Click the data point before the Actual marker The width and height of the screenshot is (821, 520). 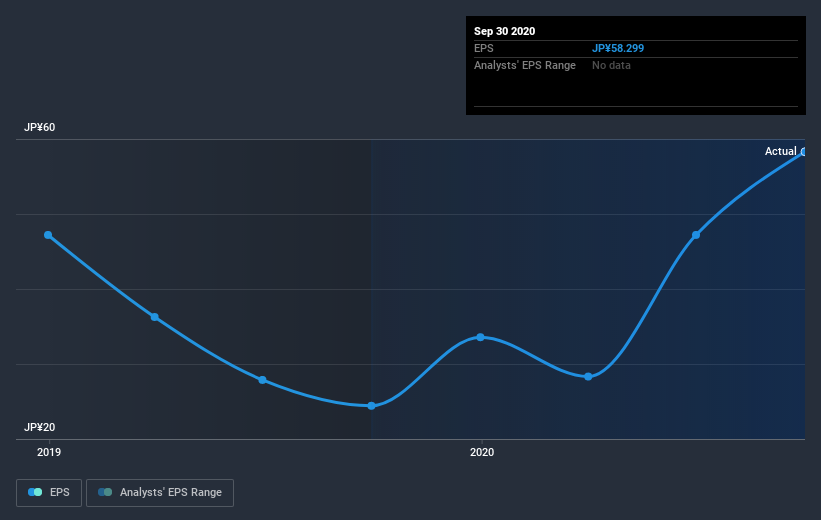pyautogui.click(x=696, y=235)
